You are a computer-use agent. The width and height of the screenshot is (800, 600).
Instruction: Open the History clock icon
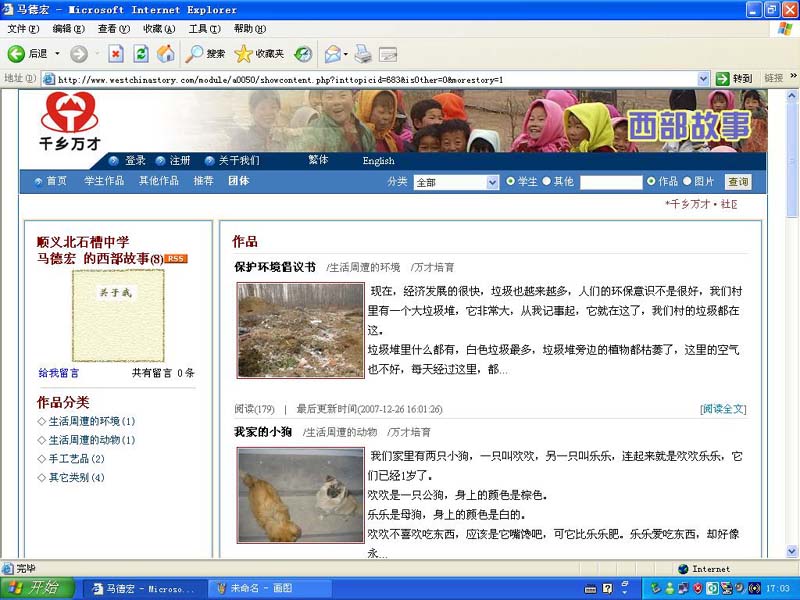coord(303,54)
